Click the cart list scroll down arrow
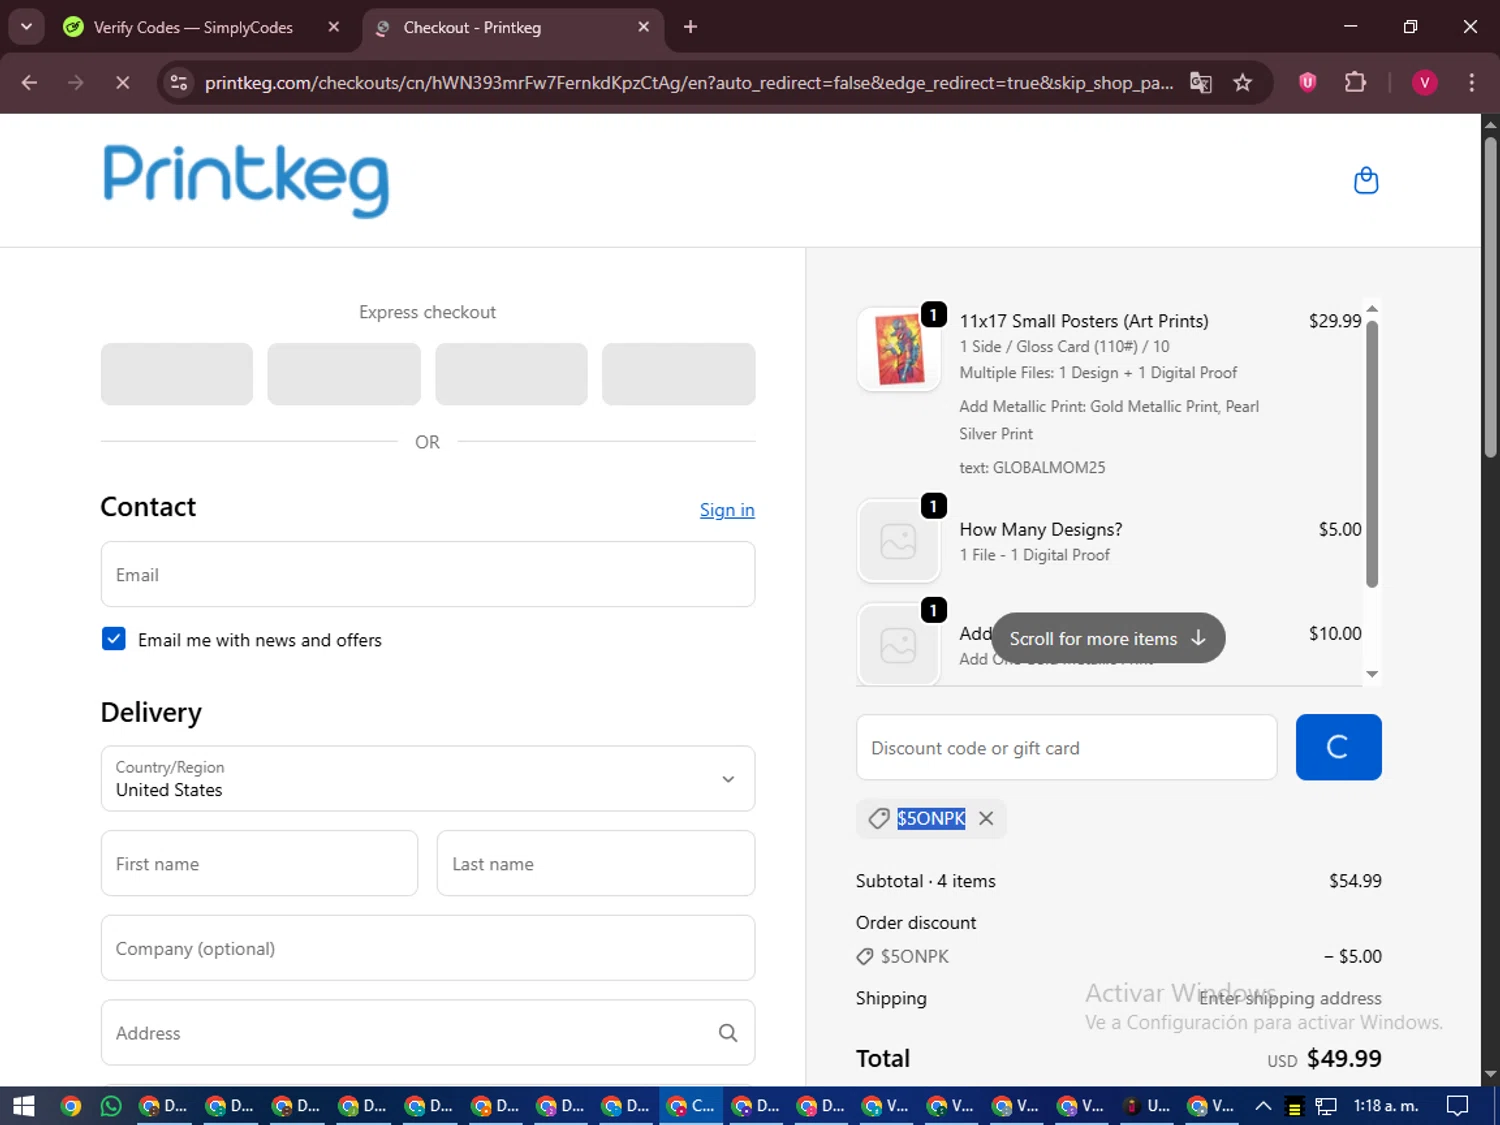 [1372, 674]
